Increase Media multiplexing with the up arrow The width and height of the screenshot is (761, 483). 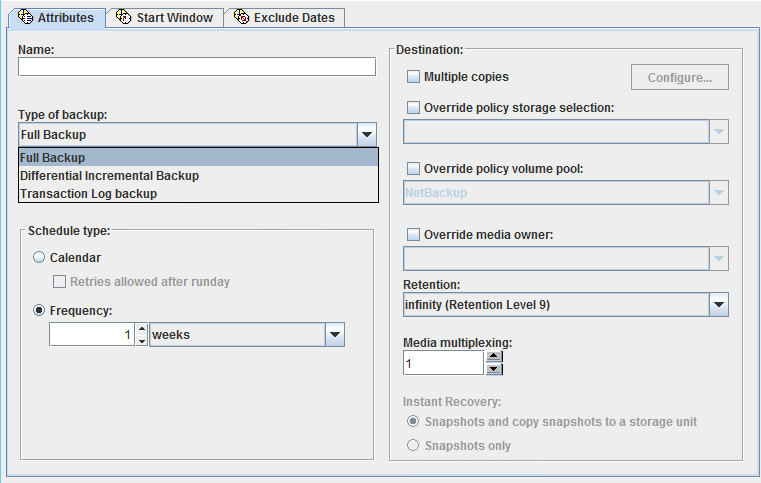point(494,357)
